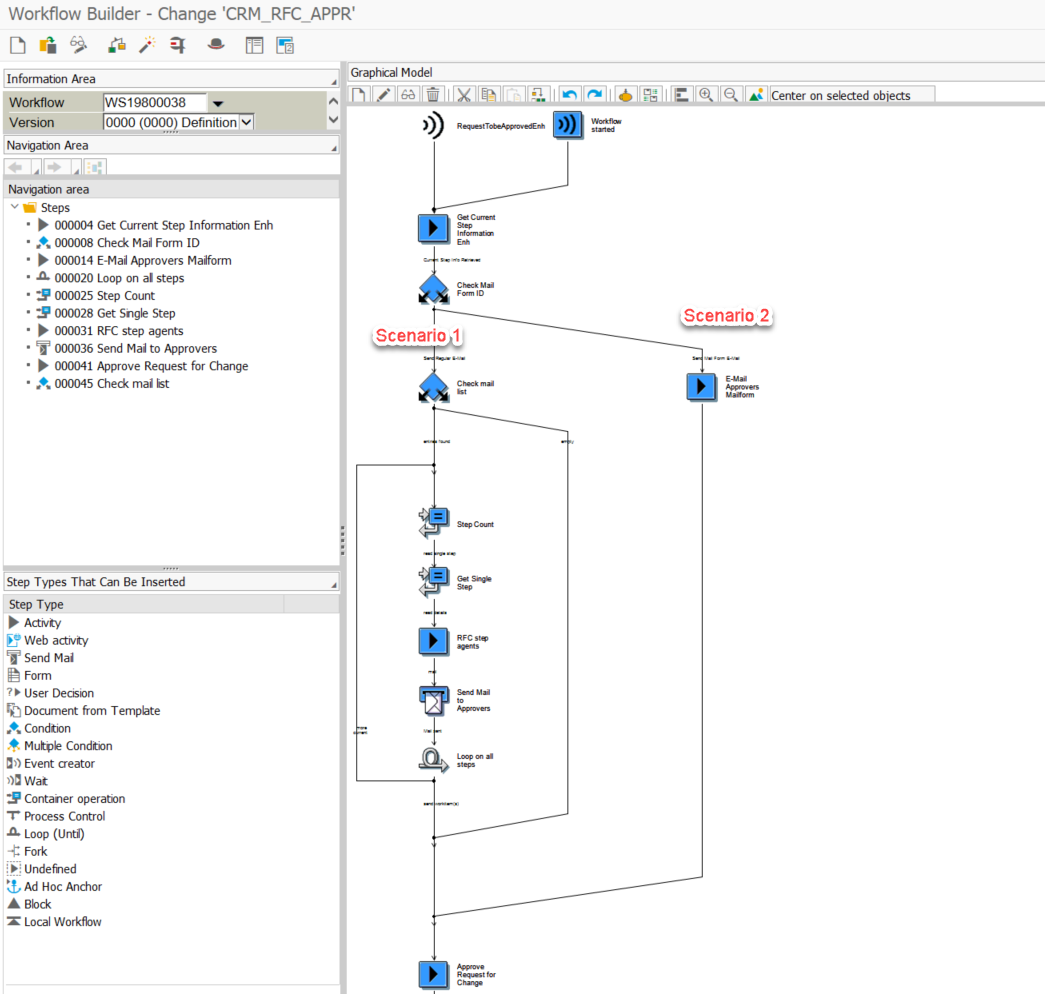
Task: Click the pencil Change step icon
Action: pos(383,95)
